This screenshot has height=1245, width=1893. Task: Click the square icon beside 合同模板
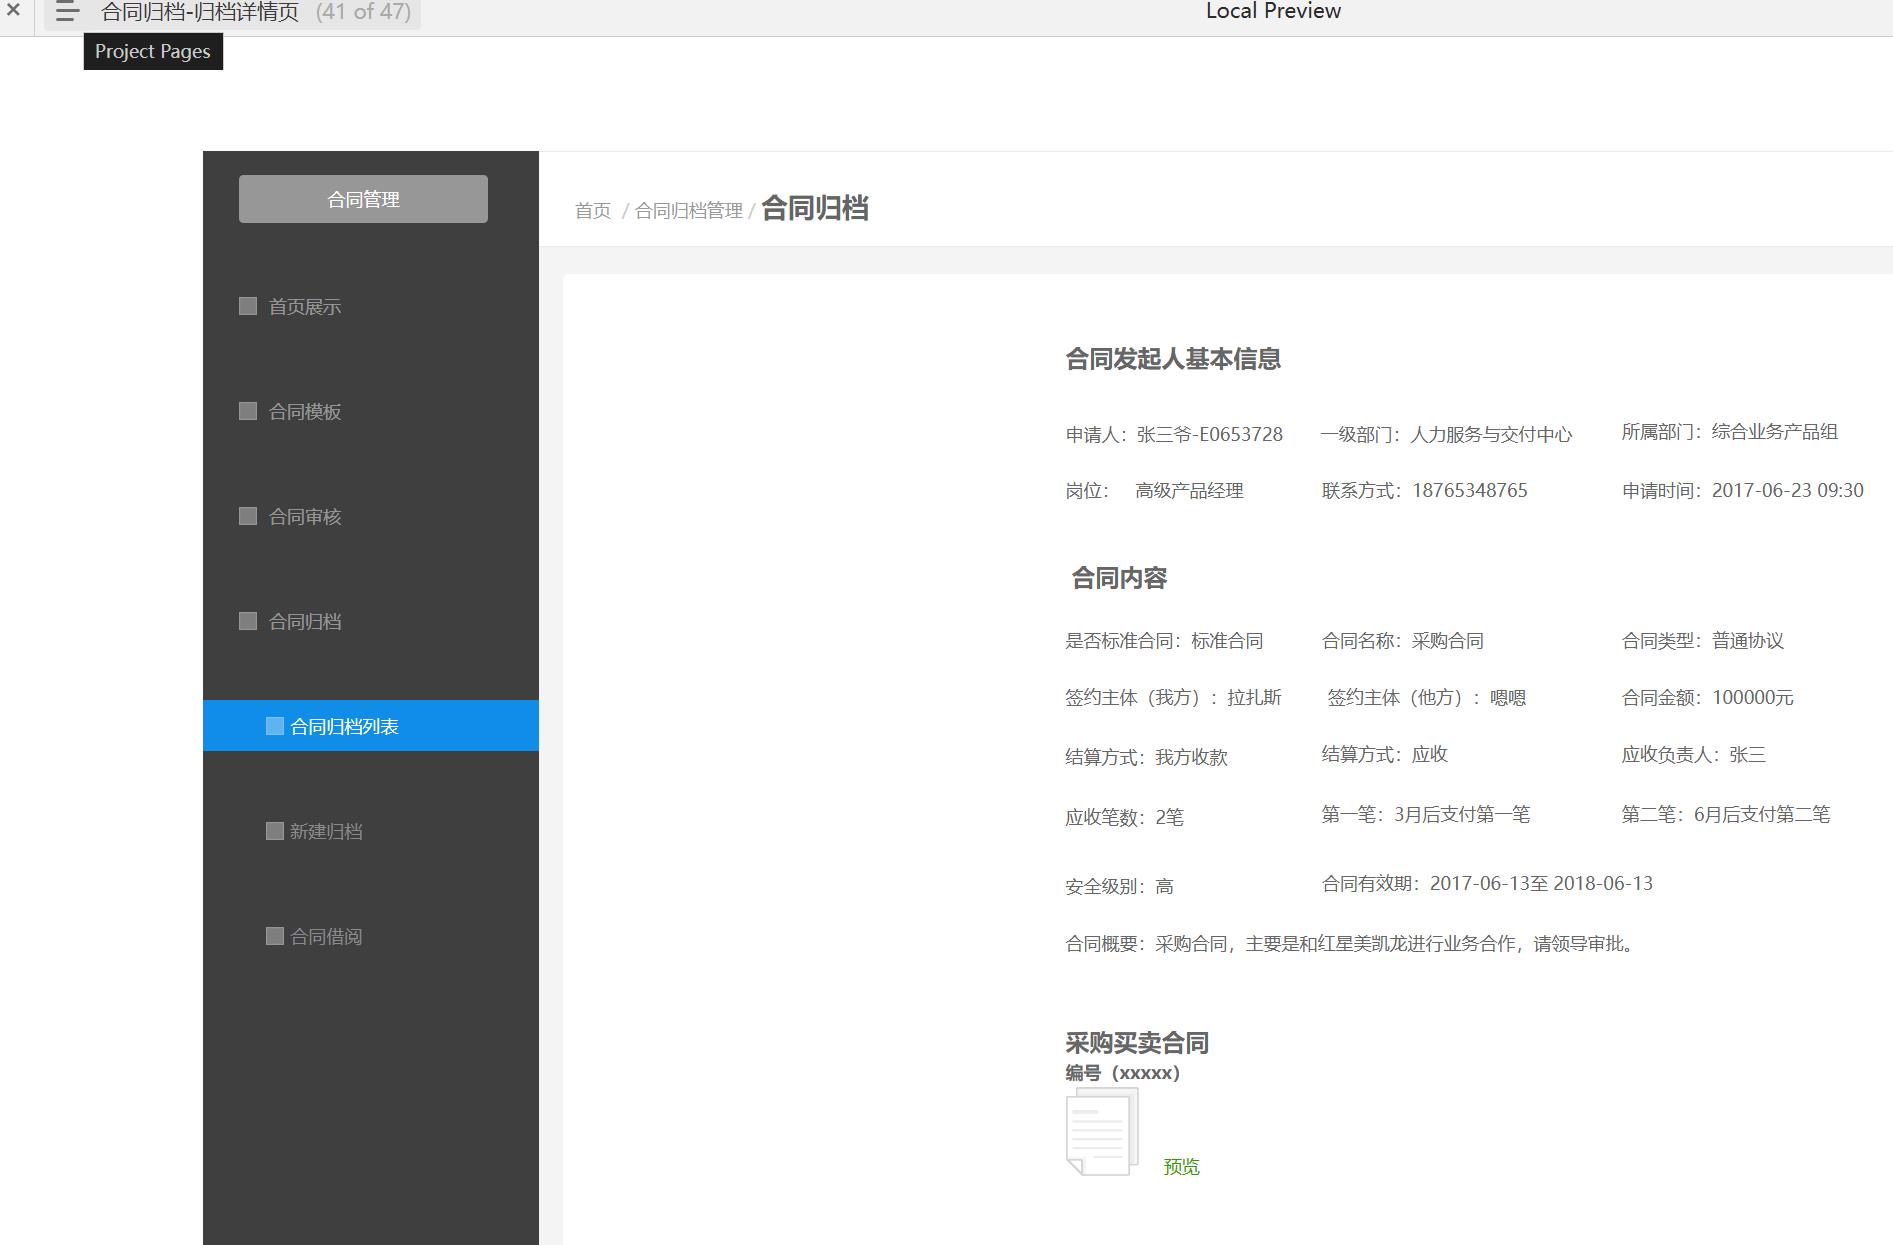248,411
